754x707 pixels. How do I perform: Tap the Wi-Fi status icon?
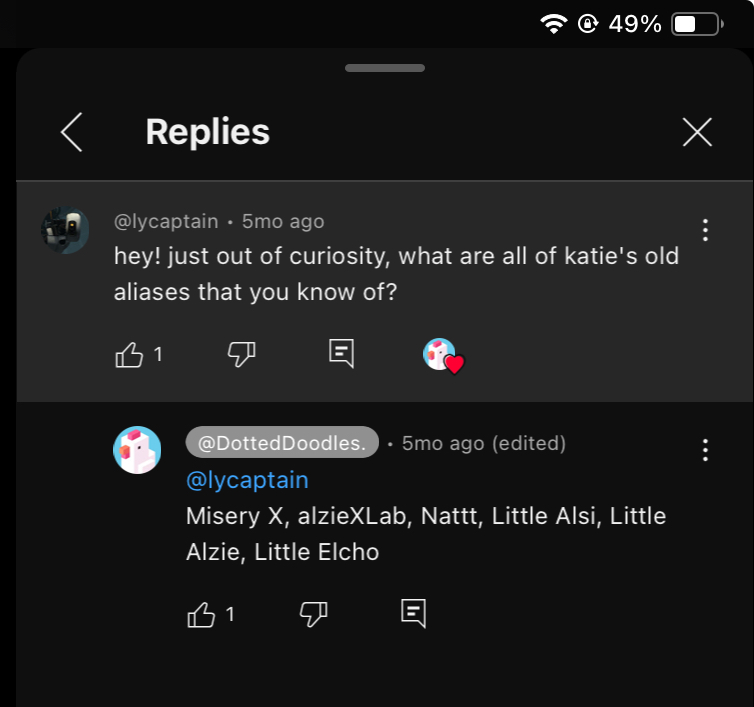tap(553, 24)
